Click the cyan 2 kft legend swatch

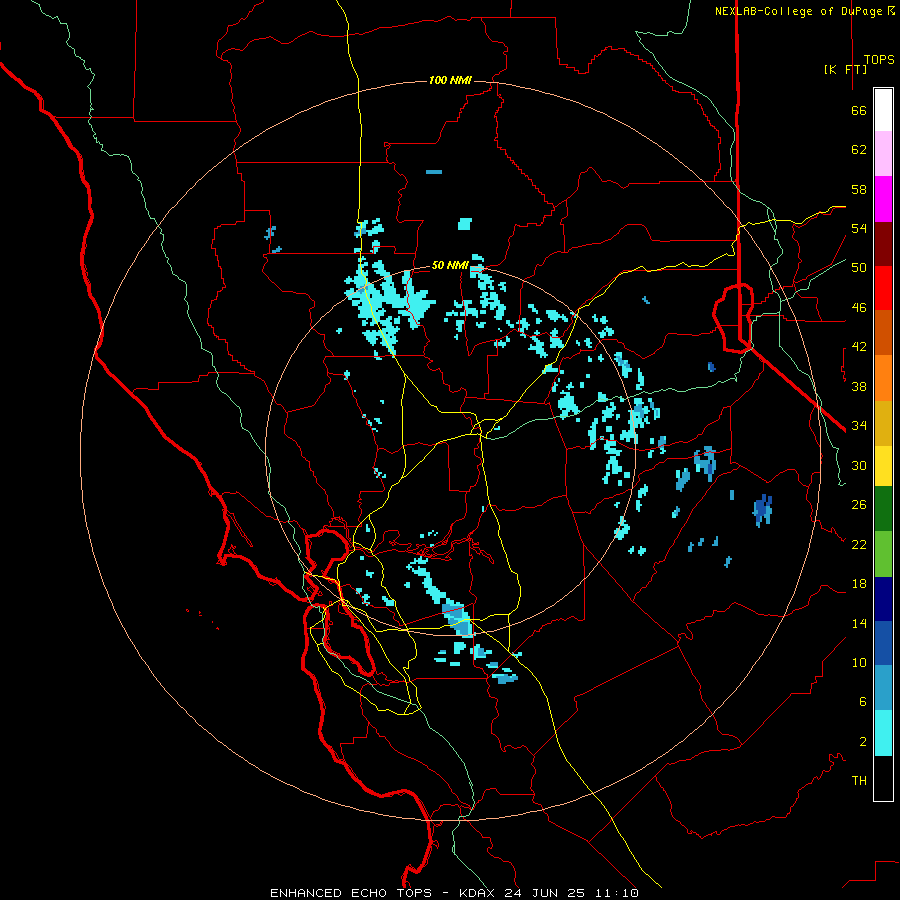point(883,733)
